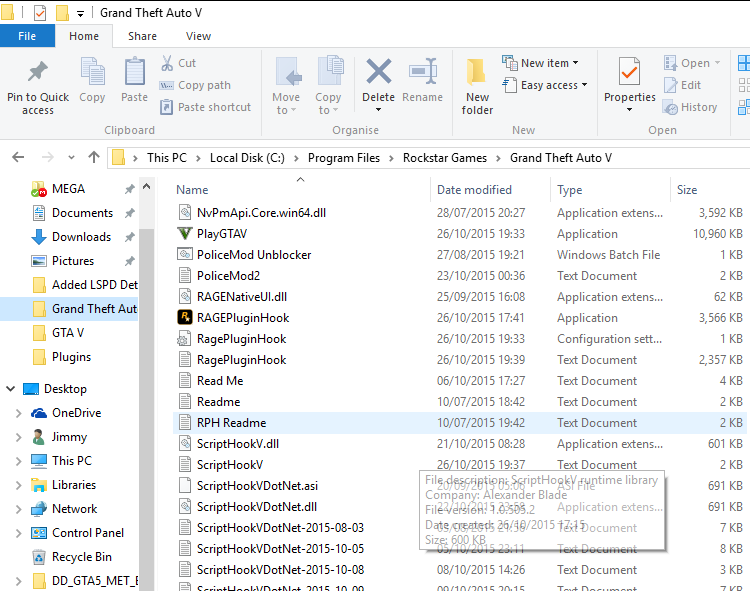Click the Open ribbon button
The width and height of the screenshot is (750, 591).
point(692,63)
